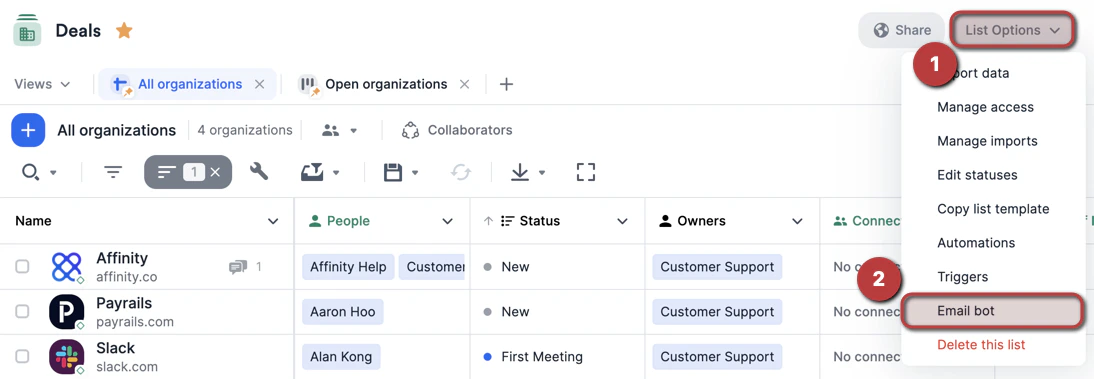The height and width of the screenshot is (379, 1094).
Task: Click the filter lines icon
Action: [113, 172]
